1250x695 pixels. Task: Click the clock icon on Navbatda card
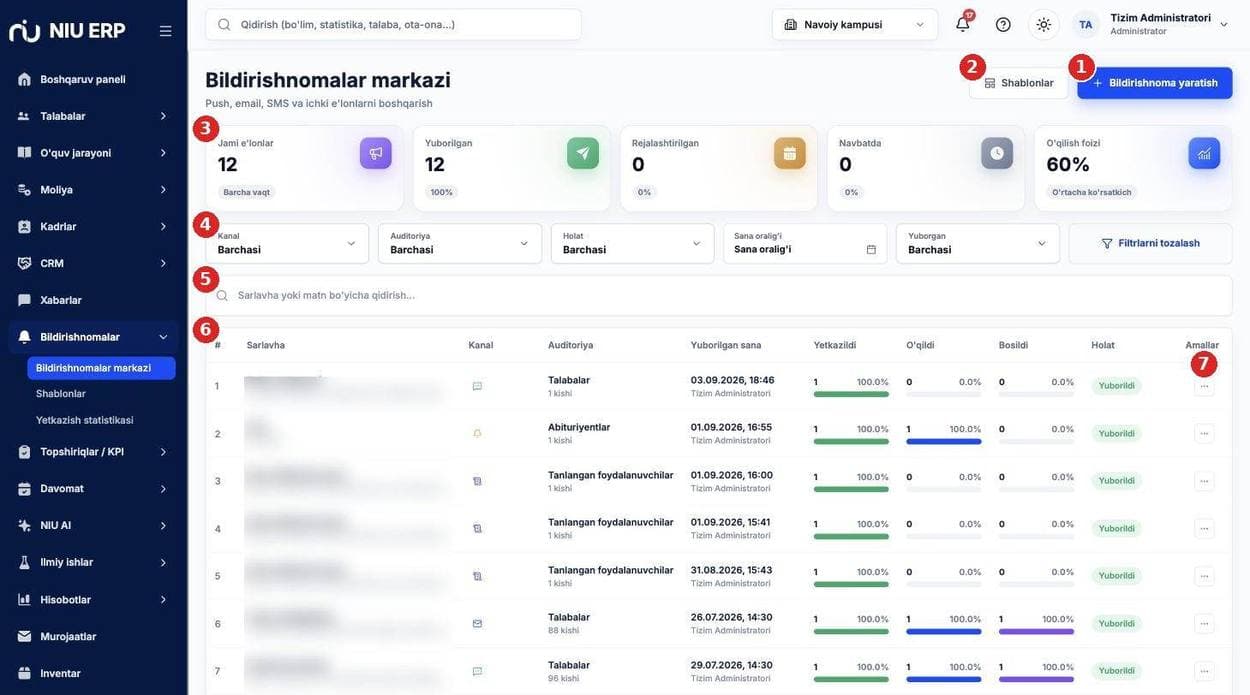pos(997,153)
